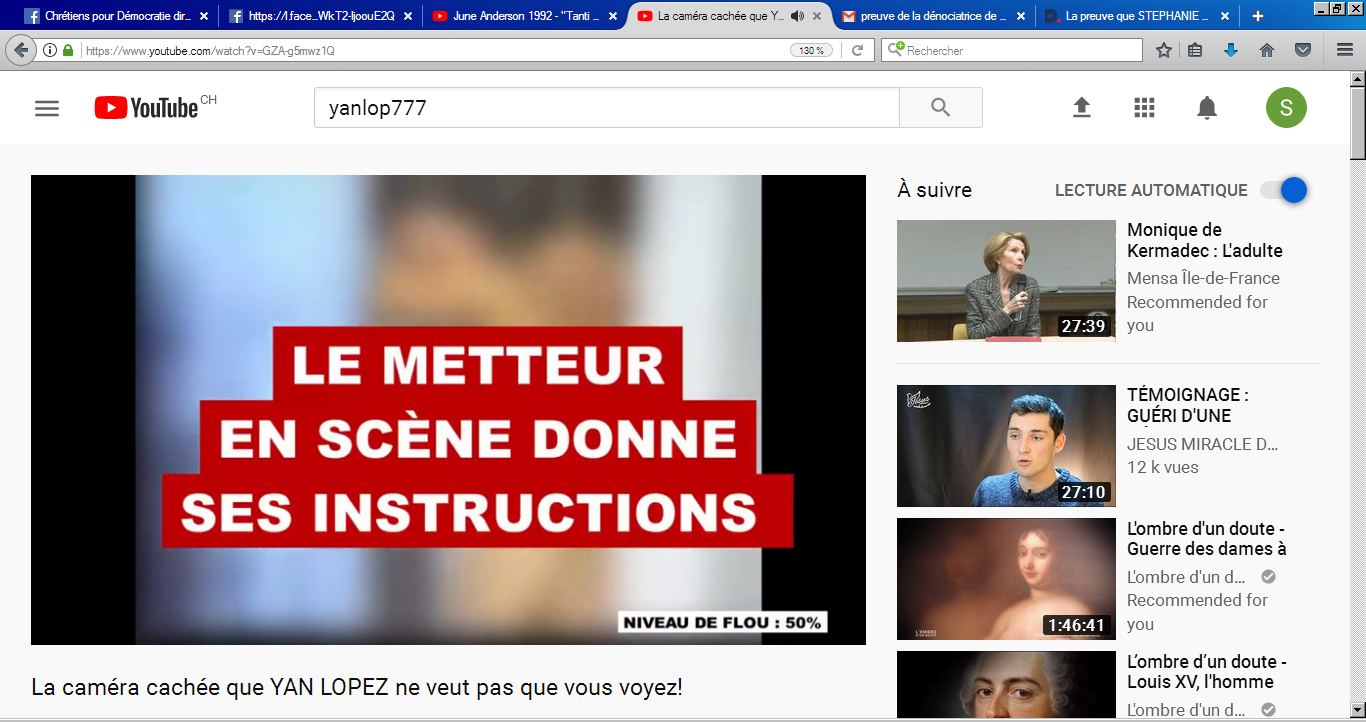Image resolution: width=1366 pixels, height=722 pixels.
Task: Open the notifications bell
Action: tap(1207, 108)
